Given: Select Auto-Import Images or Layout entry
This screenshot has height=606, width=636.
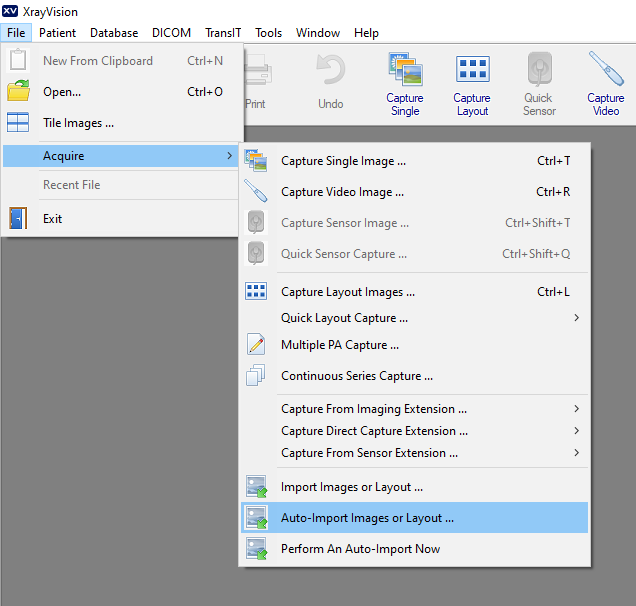Looking at the screenshot, I should point(415,518).
